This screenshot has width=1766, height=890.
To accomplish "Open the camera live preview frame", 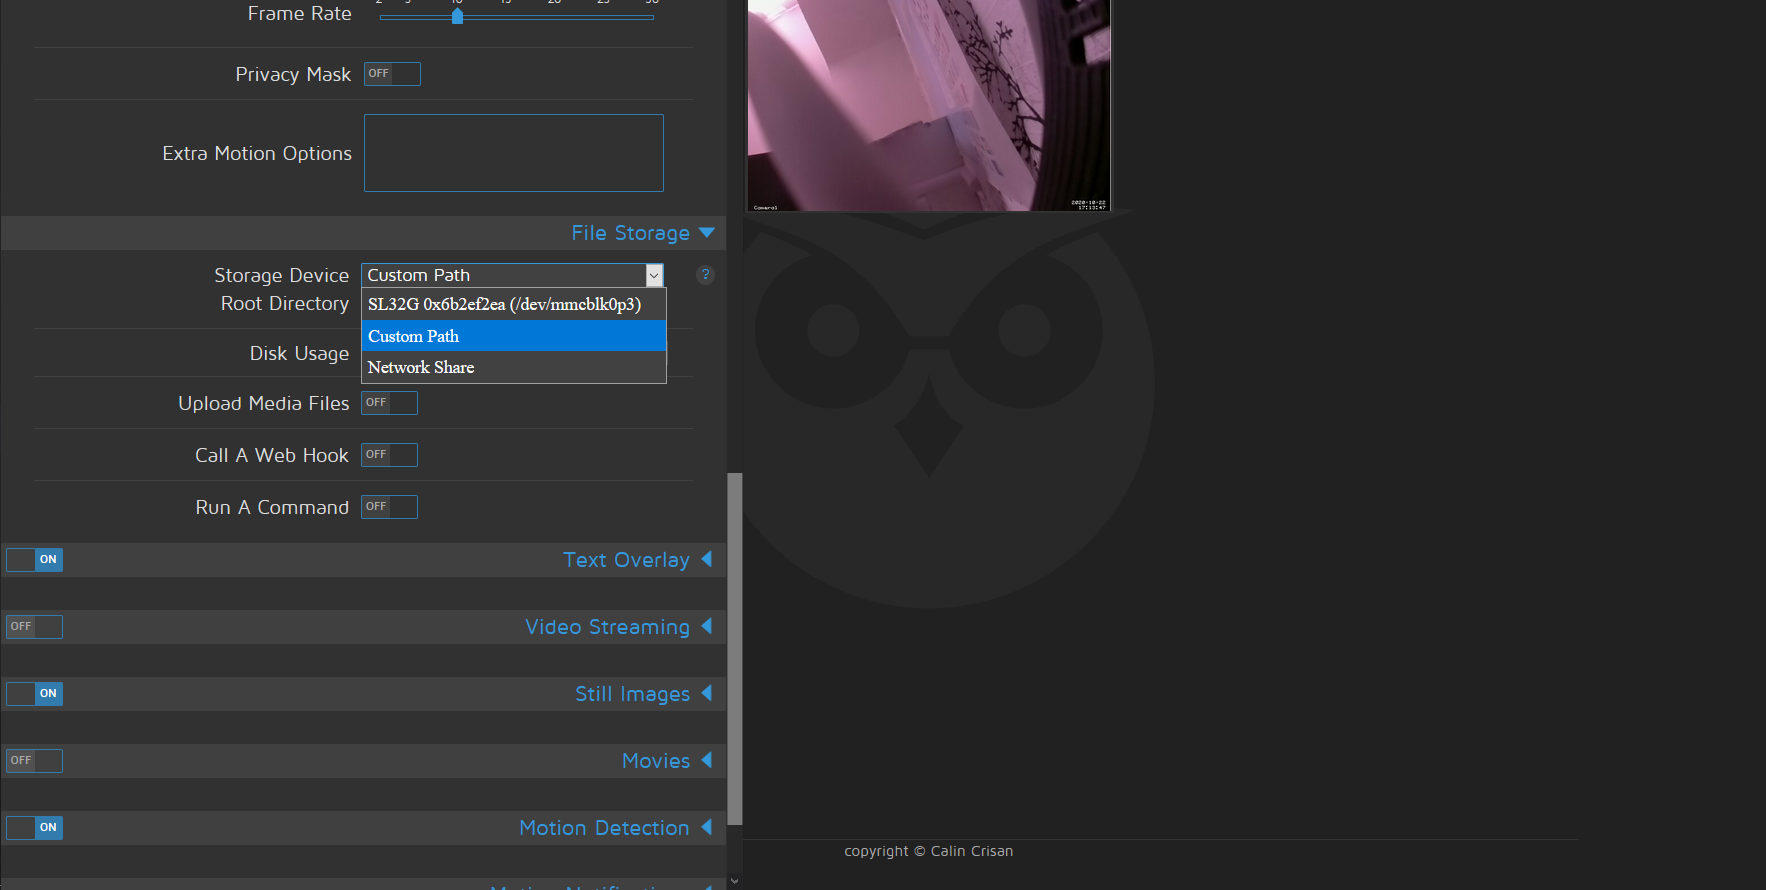I will click(929, 105).
